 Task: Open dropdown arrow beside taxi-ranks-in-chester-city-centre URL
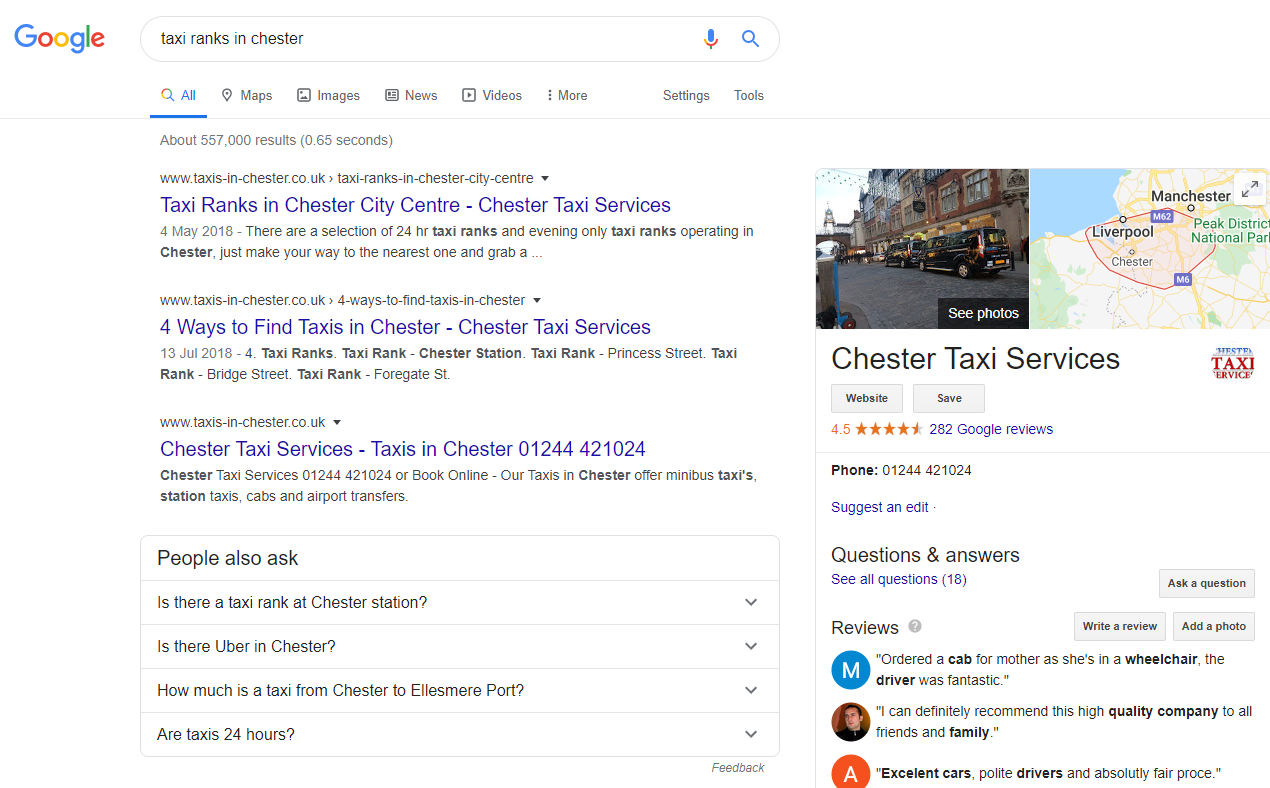click(545, 179)
